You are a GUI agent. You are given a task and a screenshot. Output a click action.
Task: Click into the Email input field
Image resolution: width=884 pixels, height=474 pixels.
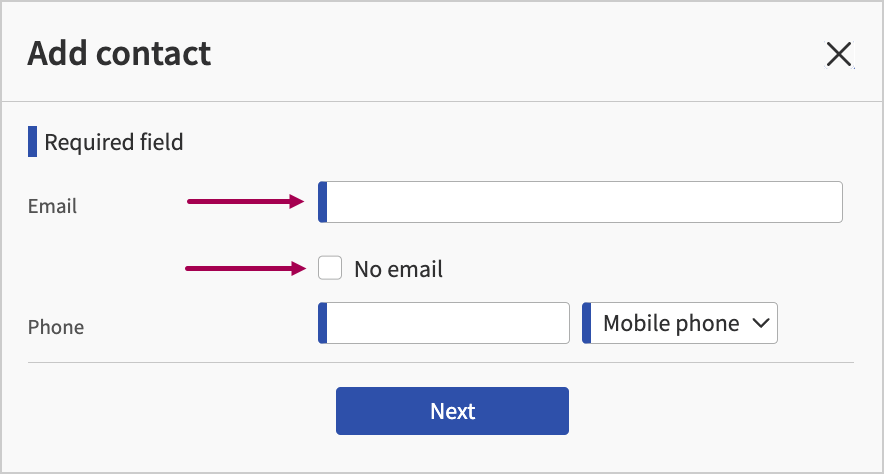[584, 202]
